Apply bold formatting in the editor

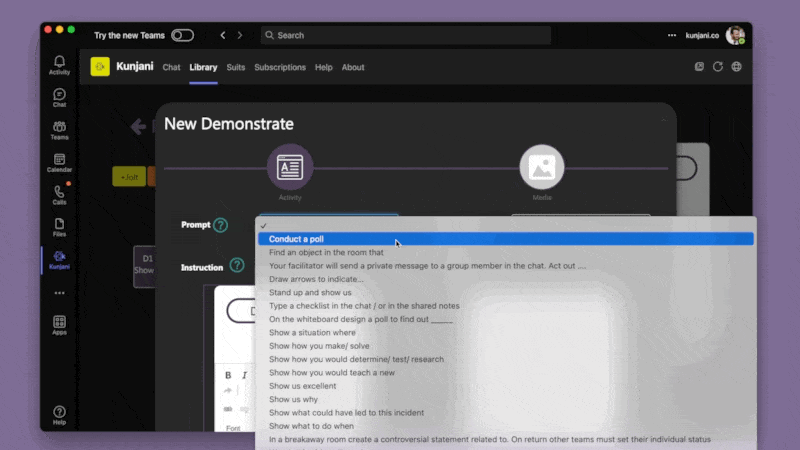[228, 375]
